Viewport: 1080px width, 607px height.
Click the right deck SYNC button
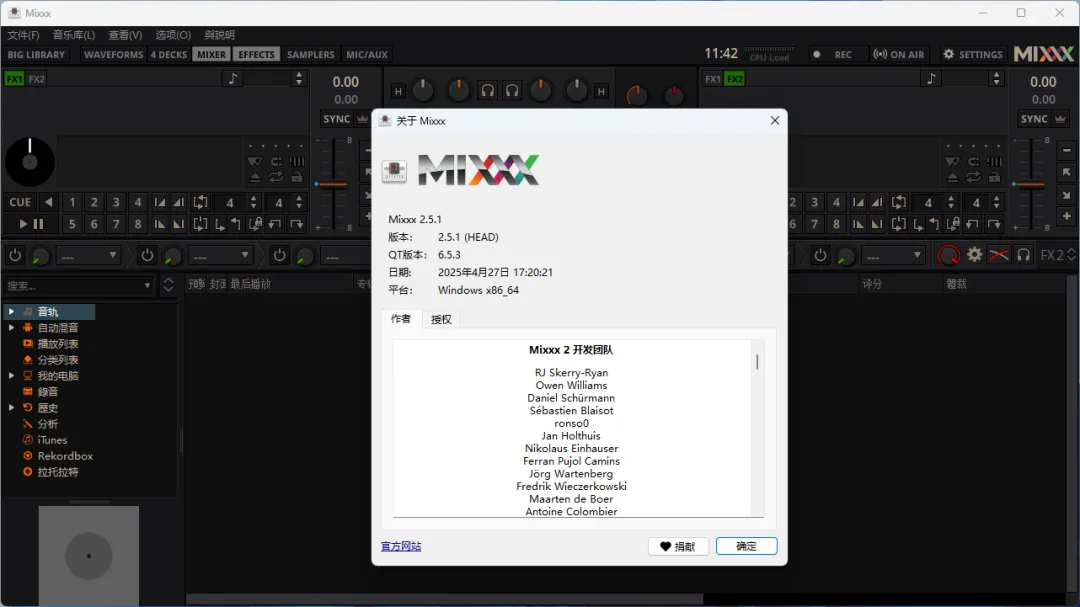[1035, 119]
